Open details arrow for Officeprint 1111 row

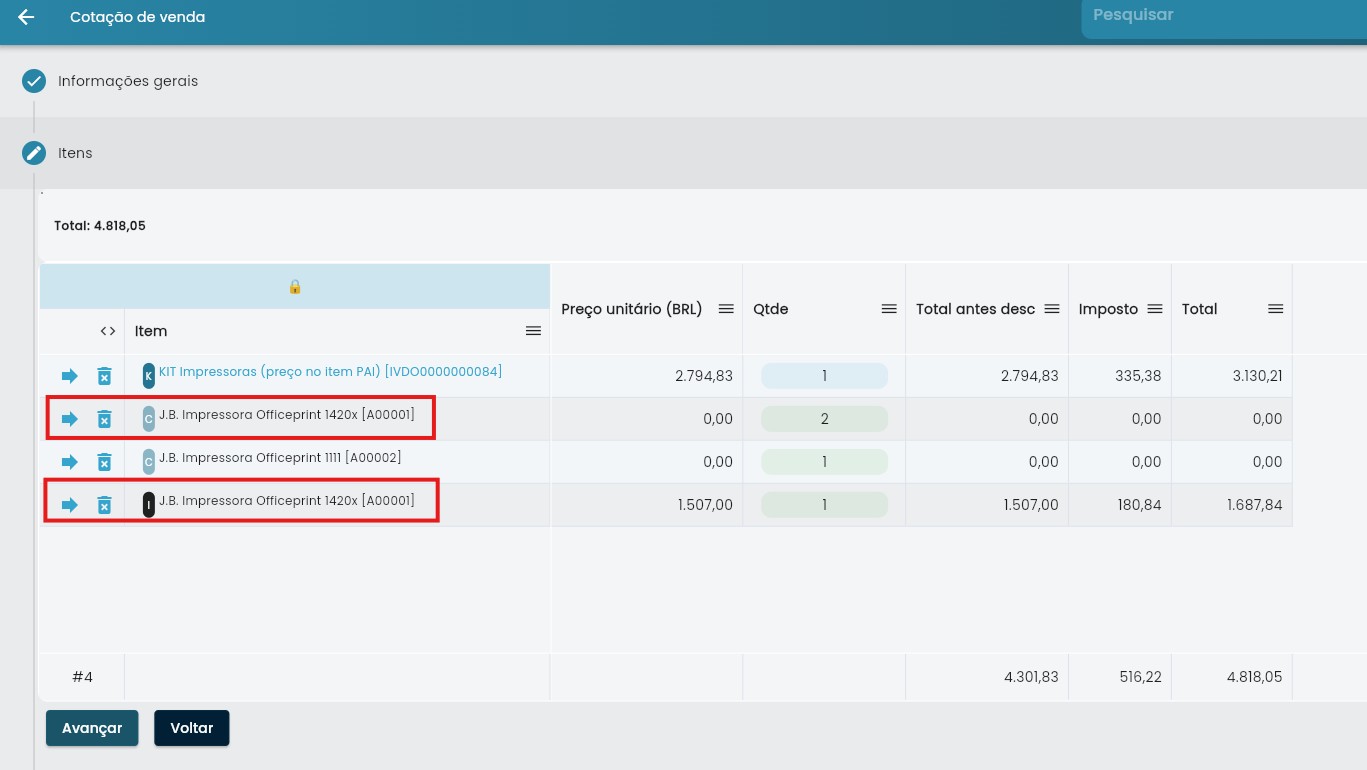[69, 462]
